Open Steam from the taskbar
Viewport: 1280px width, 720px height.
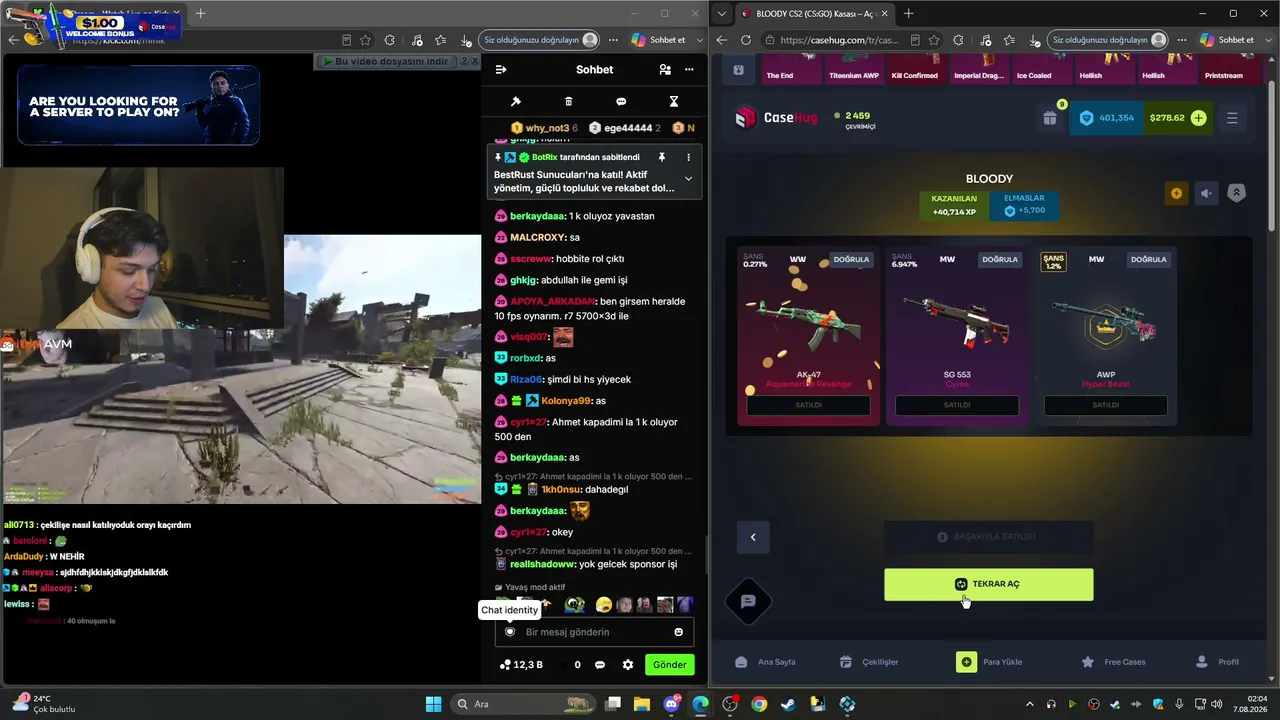point(788,704)
